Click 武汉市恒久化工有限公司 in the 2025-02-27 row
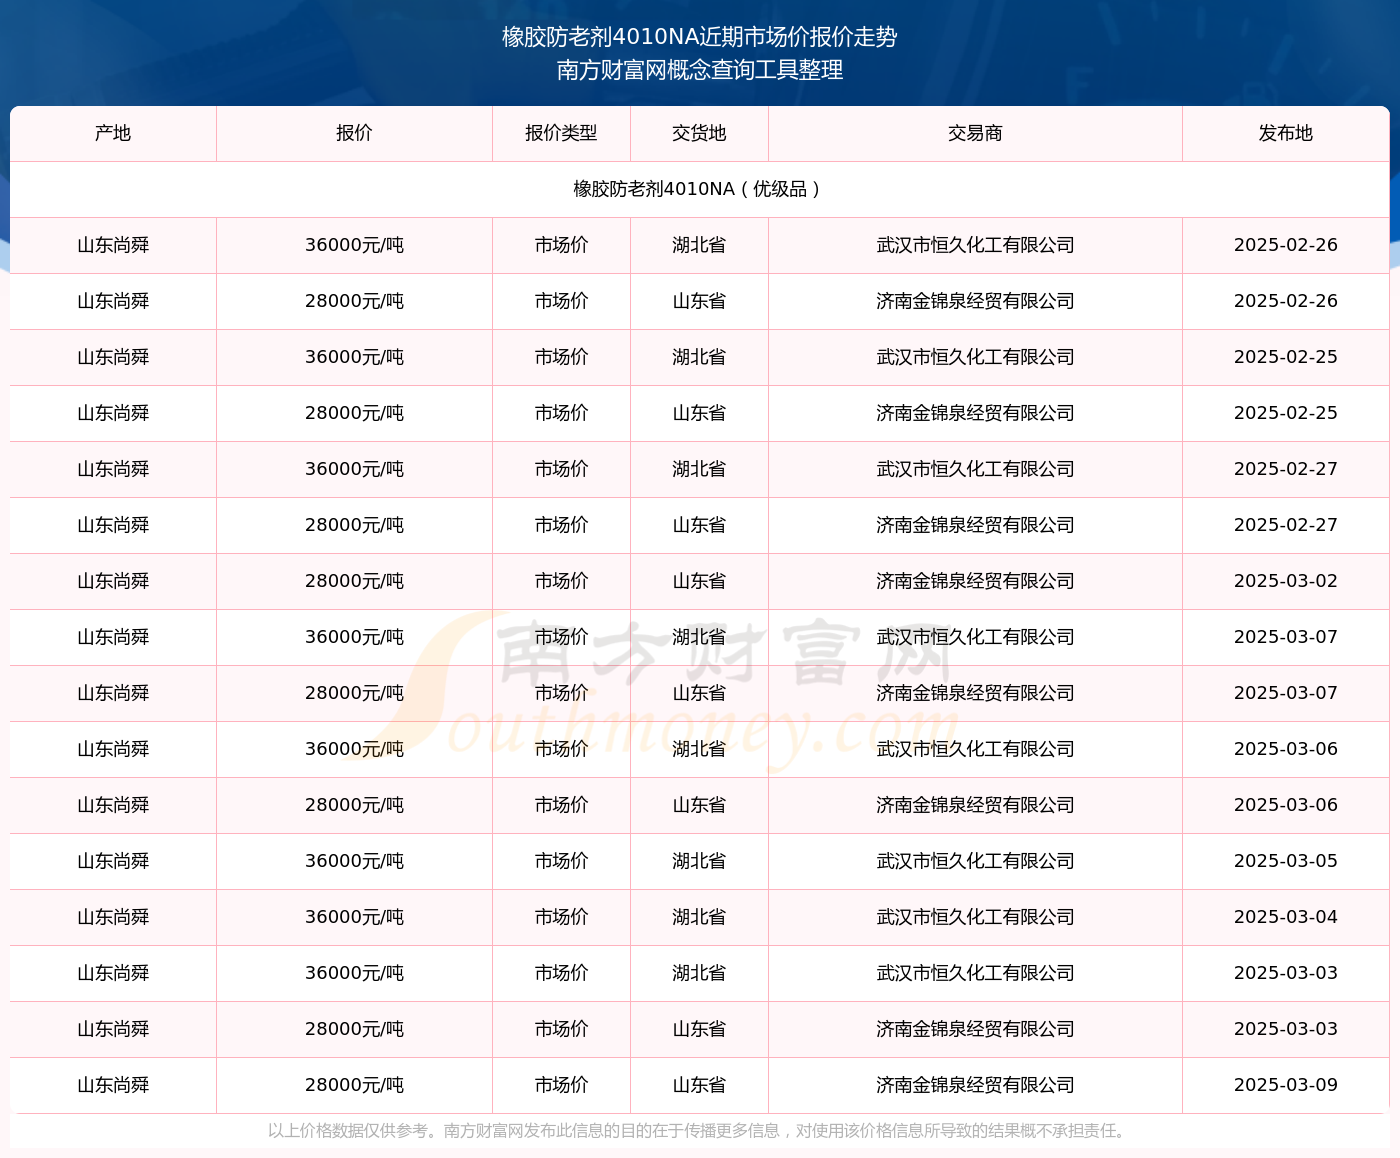 (975, 469)
